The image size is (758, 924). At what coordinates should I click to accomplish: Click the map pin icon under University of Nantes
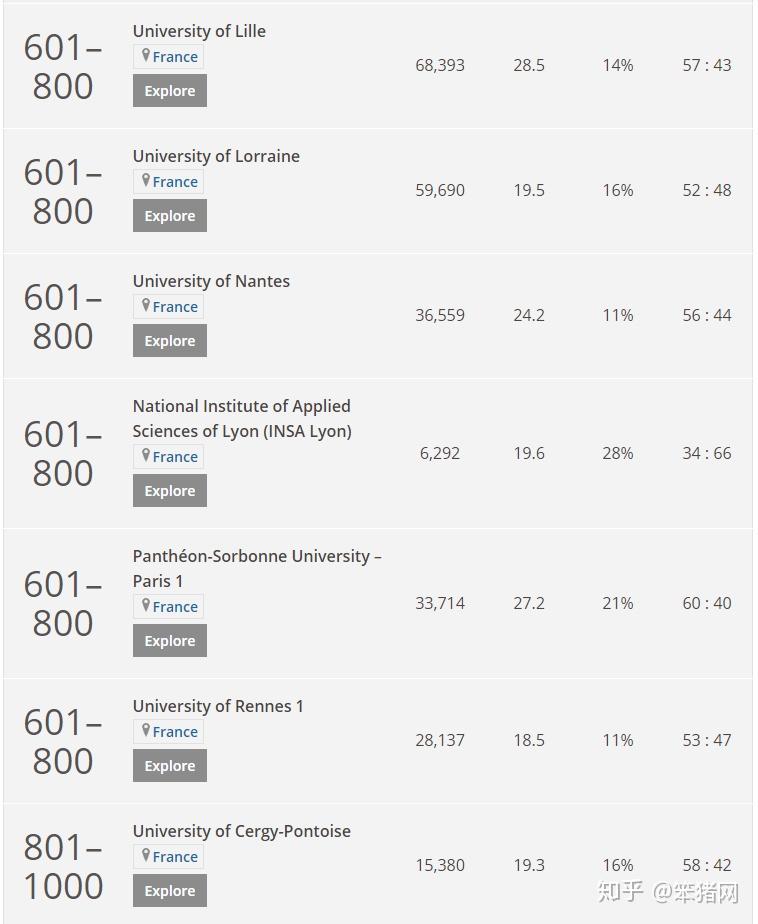click(146, 305)
